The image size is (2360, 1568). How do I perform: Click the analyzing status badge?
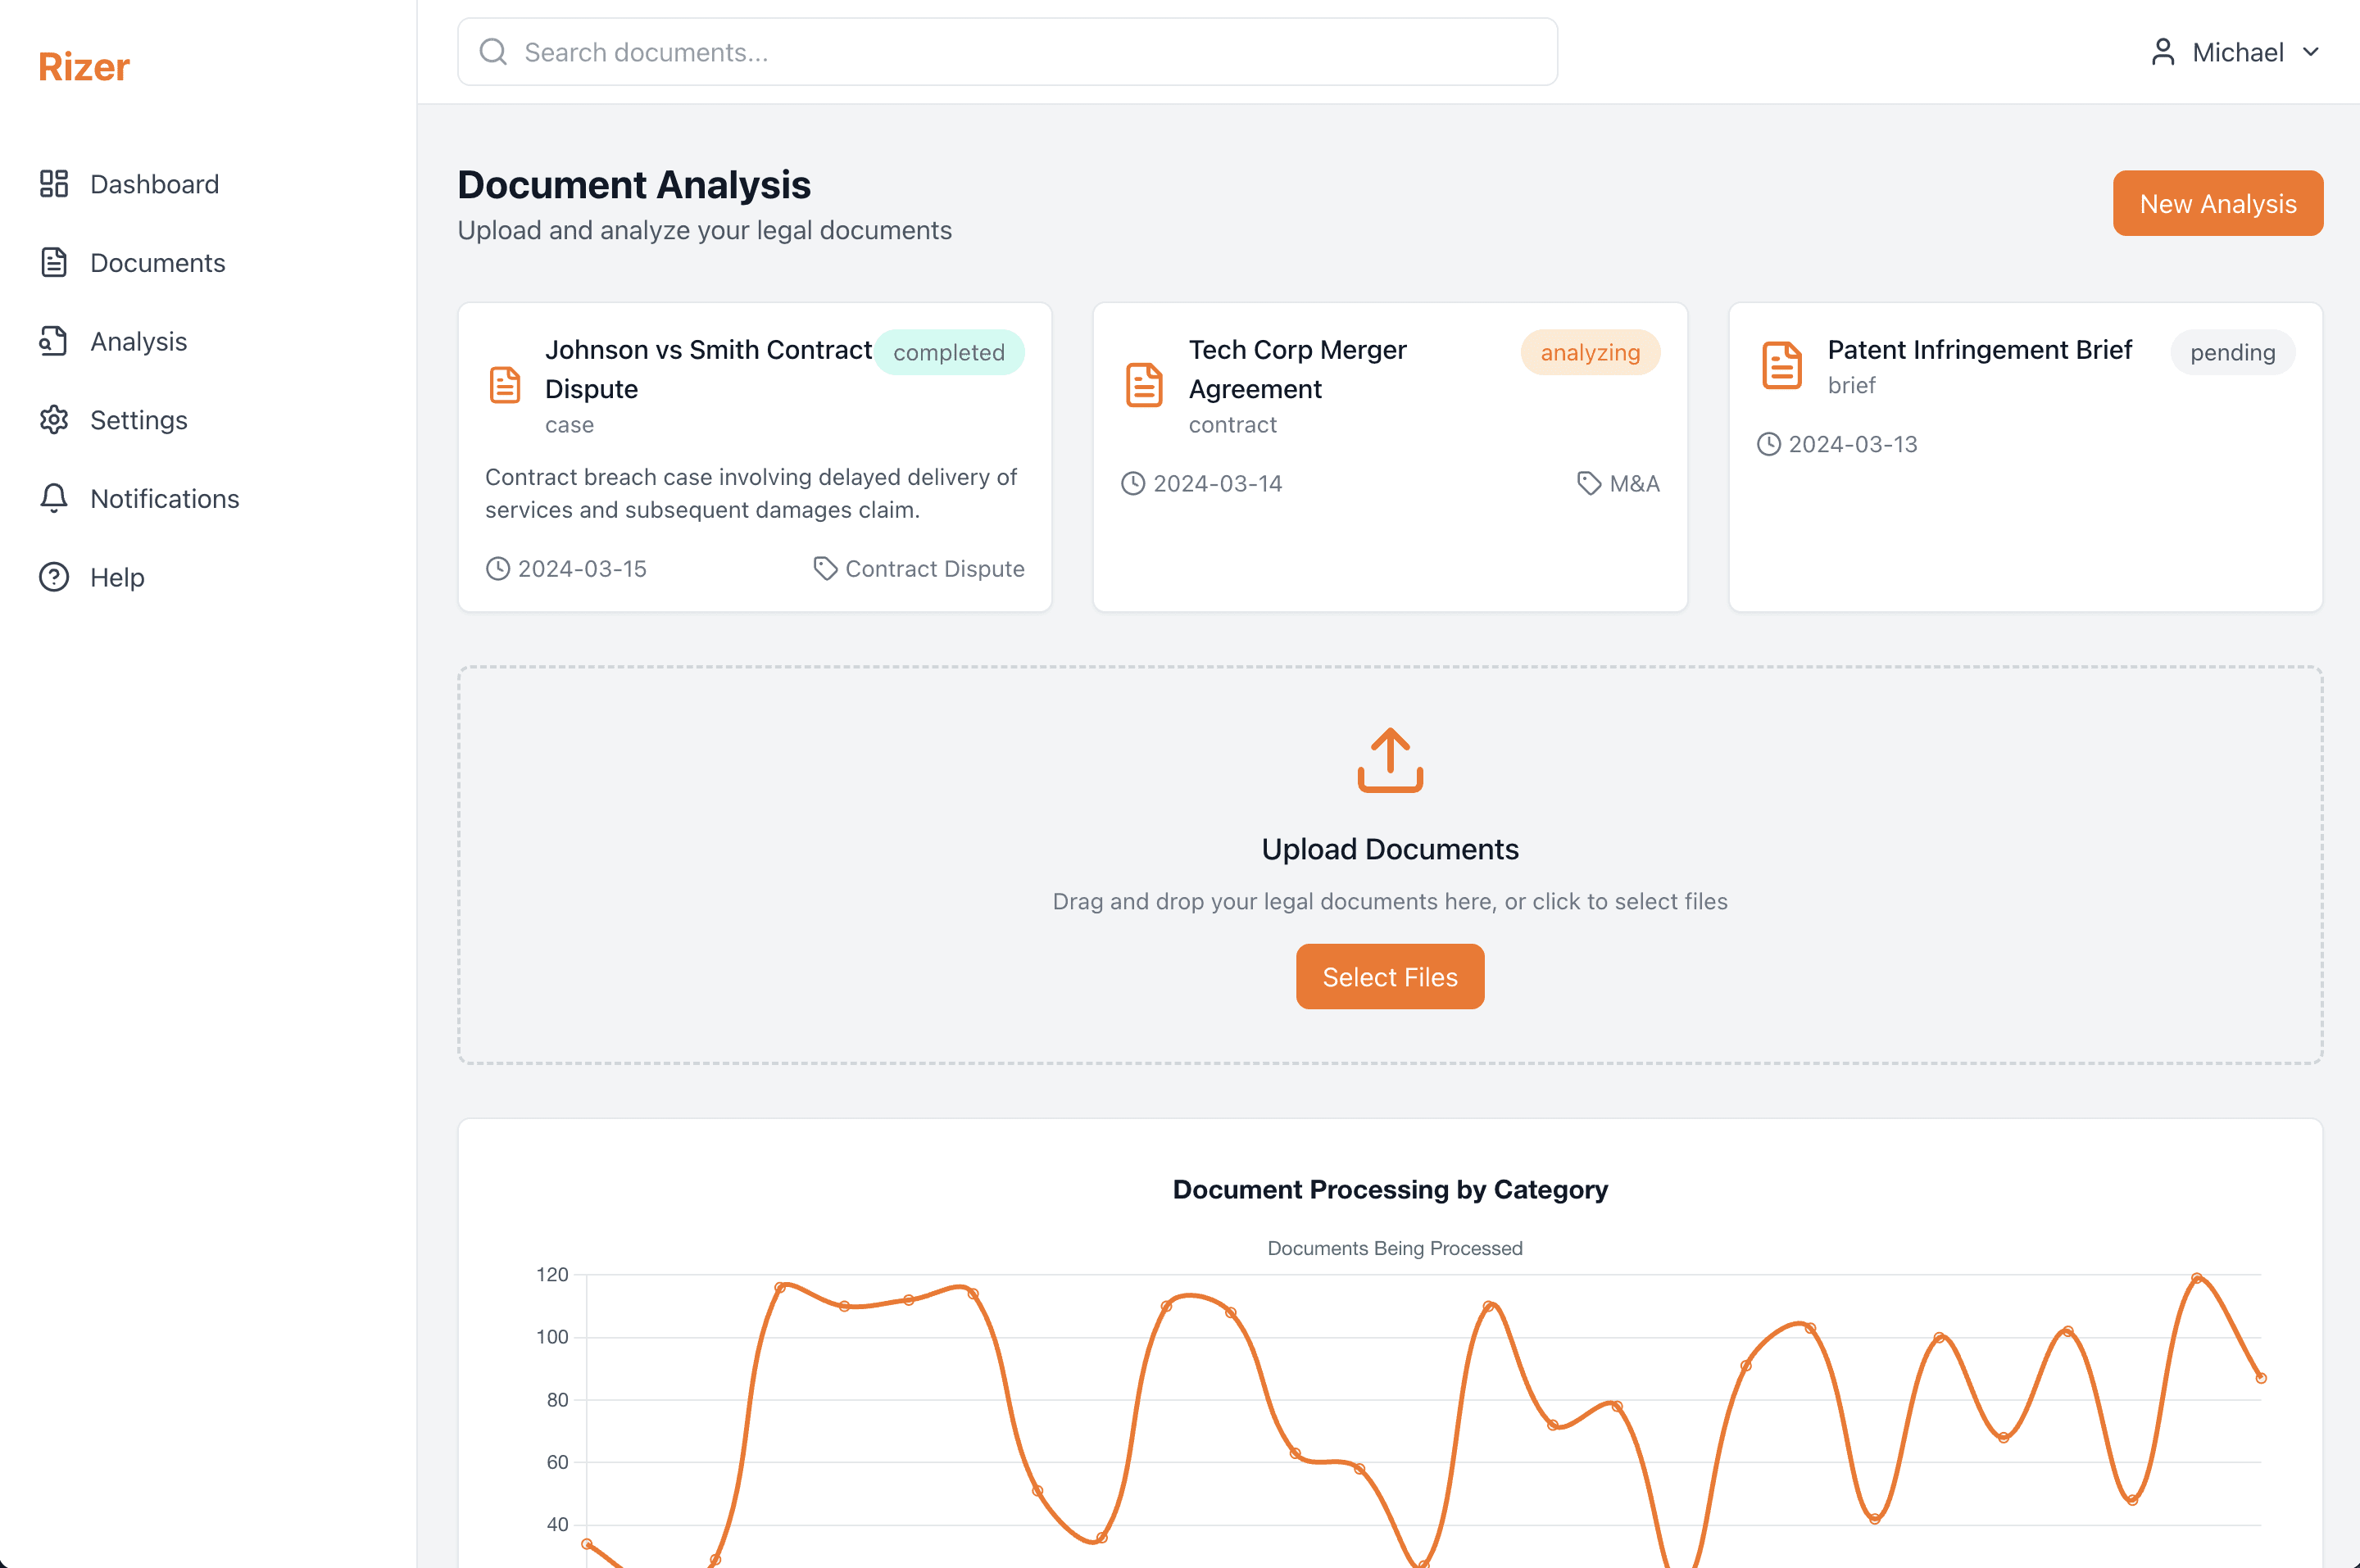[1590, 352]
